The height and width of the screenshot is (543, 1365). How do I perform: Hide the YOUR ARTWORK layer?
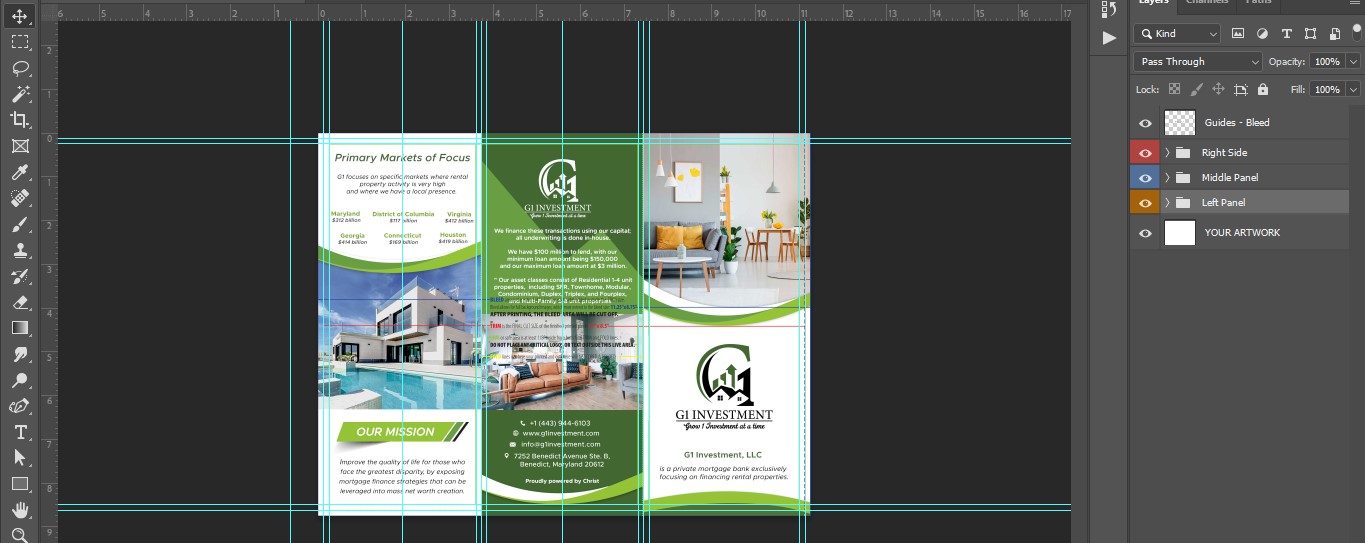[x=1146, y=233]
